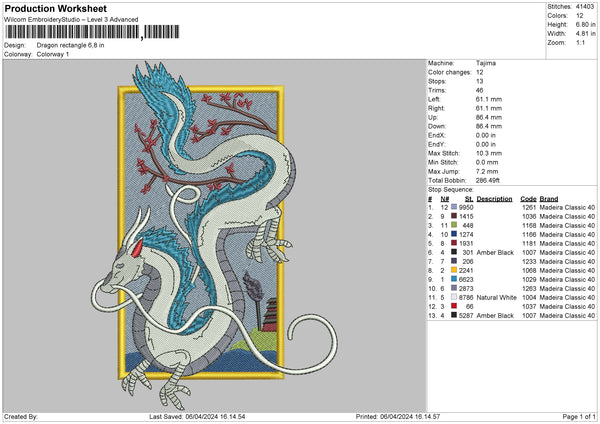Click the yellow swatch for code 1068
Screen dimensions: 600x424
(x=454, y=270)
